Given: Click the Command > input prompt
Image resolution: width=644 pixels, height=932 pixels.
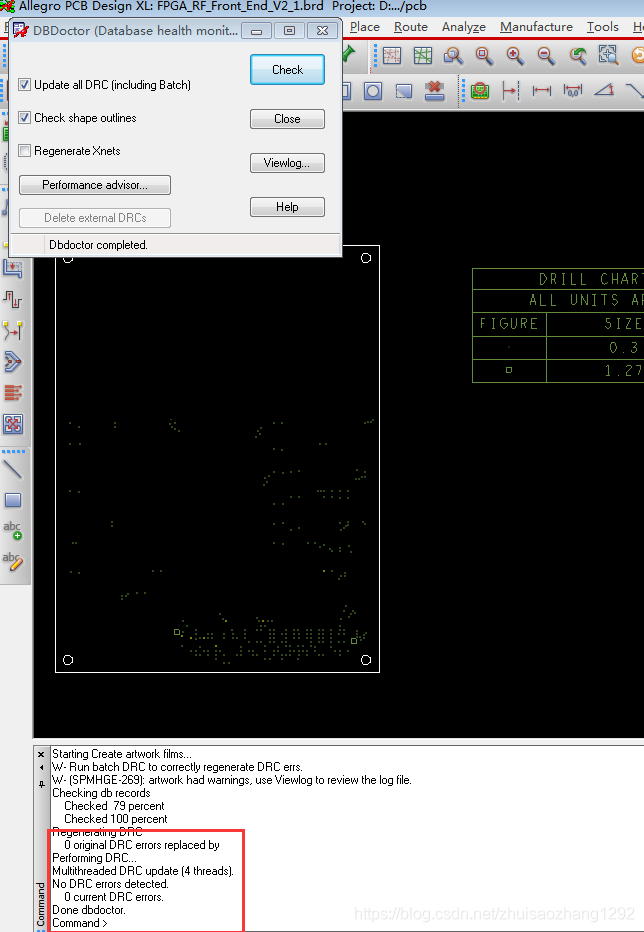Looking at the screenshot, I should pyautogui.click(x=80, y=923).
